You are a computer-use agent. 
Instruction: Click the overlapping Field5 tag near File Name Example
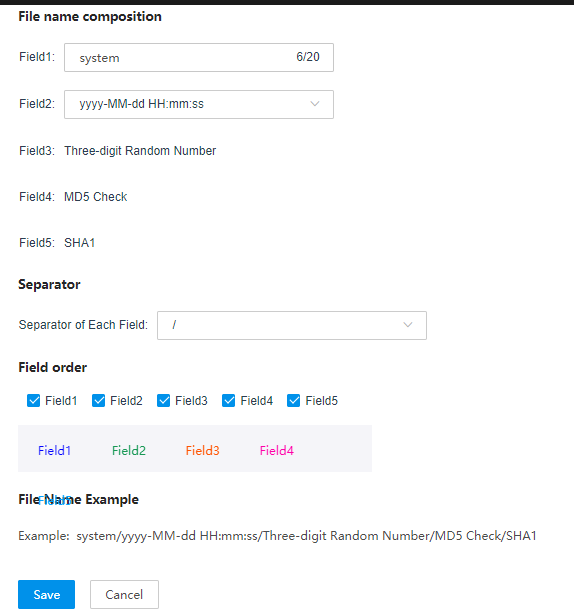click(x=55, y=500)
